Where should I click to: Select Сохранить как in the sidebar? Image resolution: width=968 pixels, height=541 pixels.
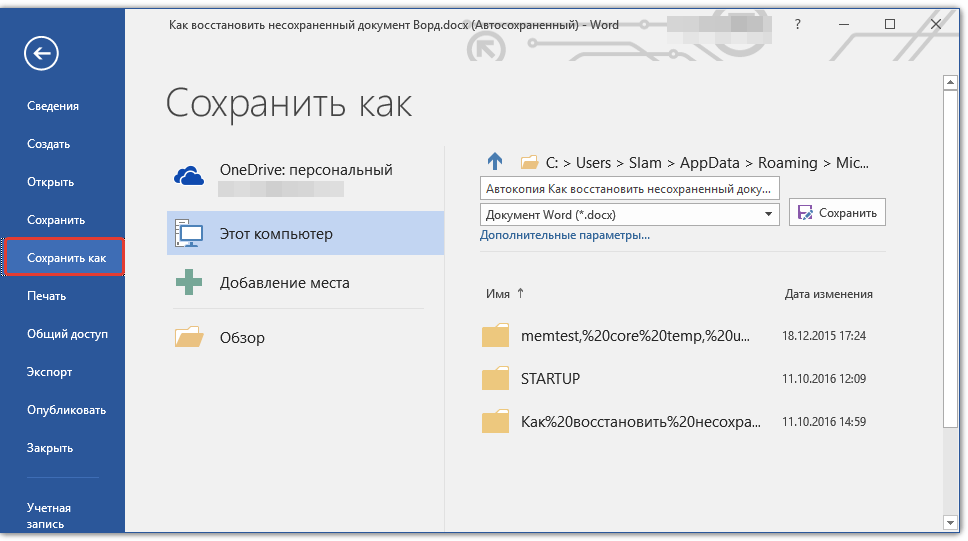pos(64,258)
